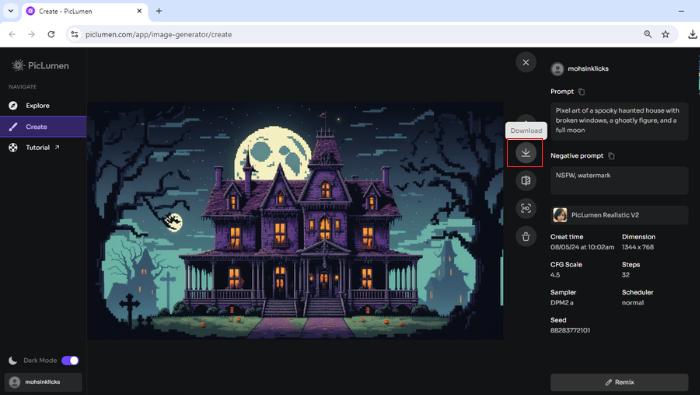The width and height of the screenshot is (700, 395).
Task: Close the Create - PicLumen tab
Action: (139, 11)
